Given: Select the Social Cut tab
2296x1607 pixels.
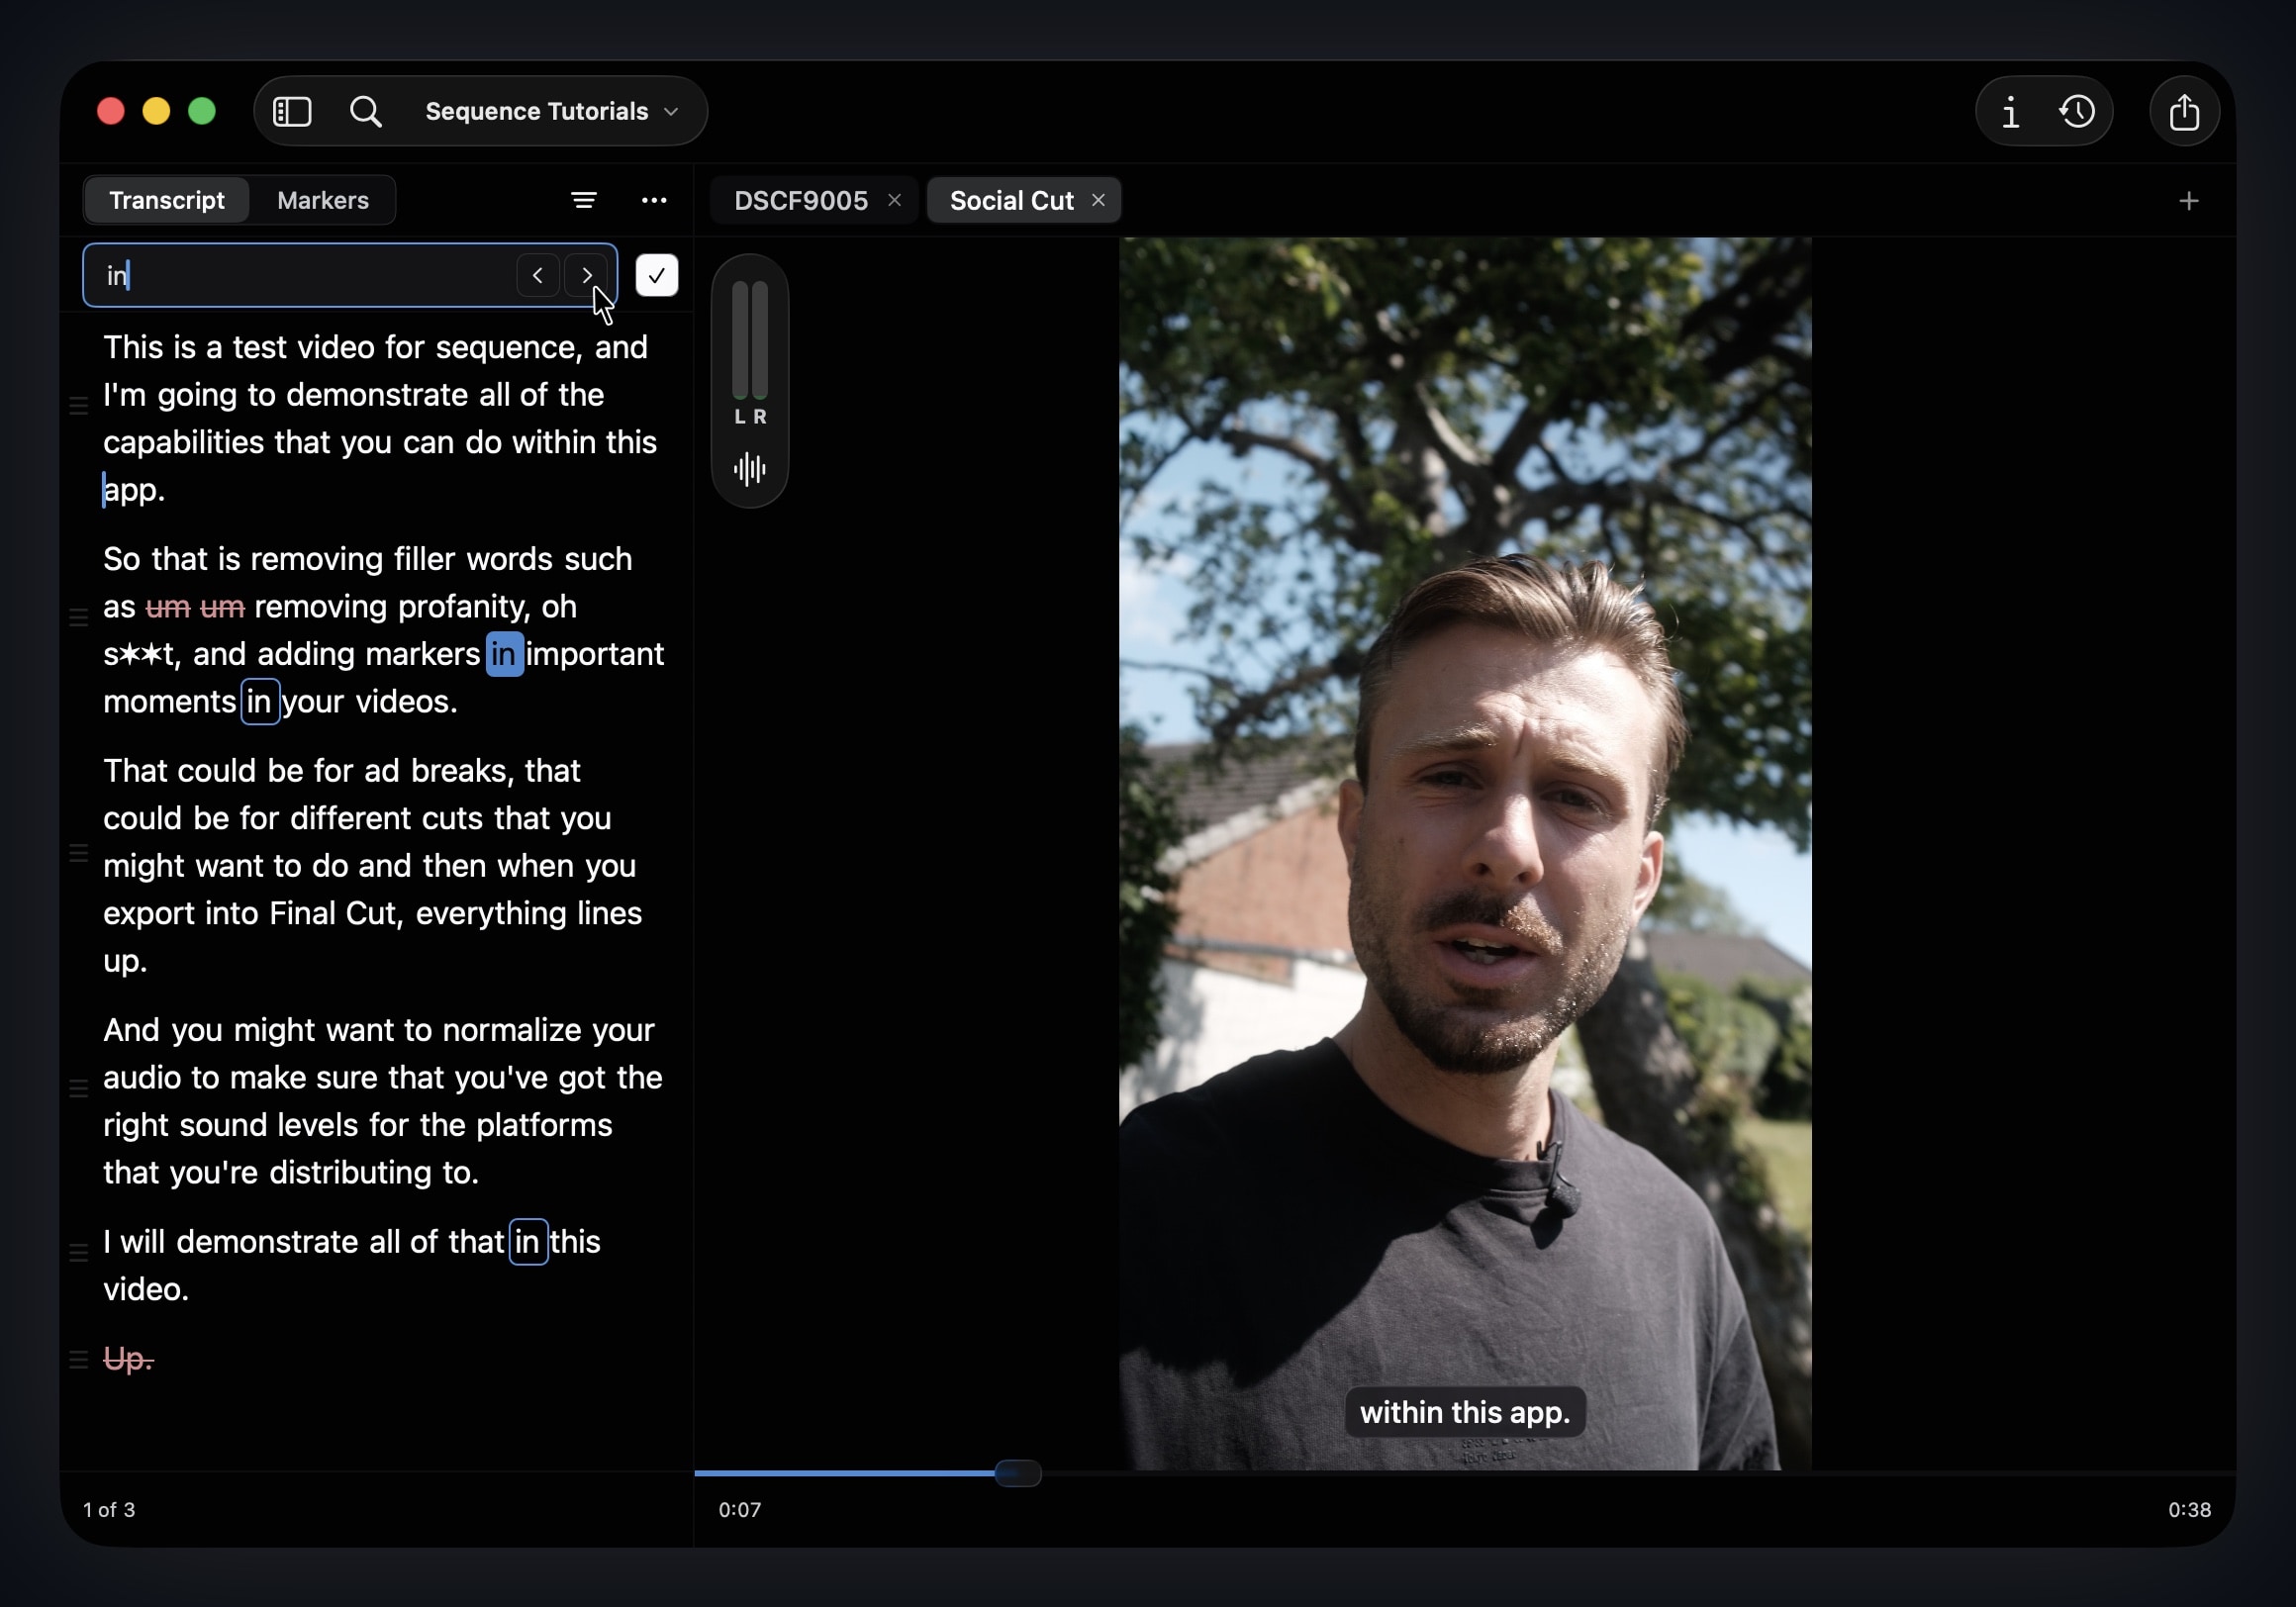Looking at the screenshot, I should tap(1011, 201).
